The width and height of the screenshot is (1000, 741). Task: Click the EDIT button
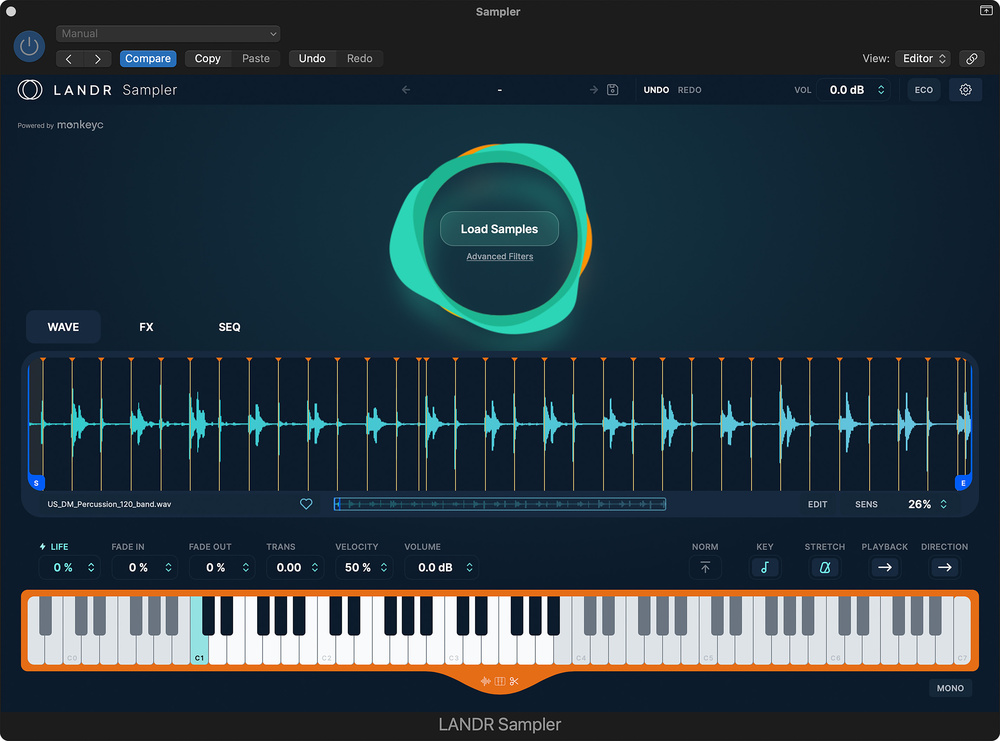click(817, 504)
